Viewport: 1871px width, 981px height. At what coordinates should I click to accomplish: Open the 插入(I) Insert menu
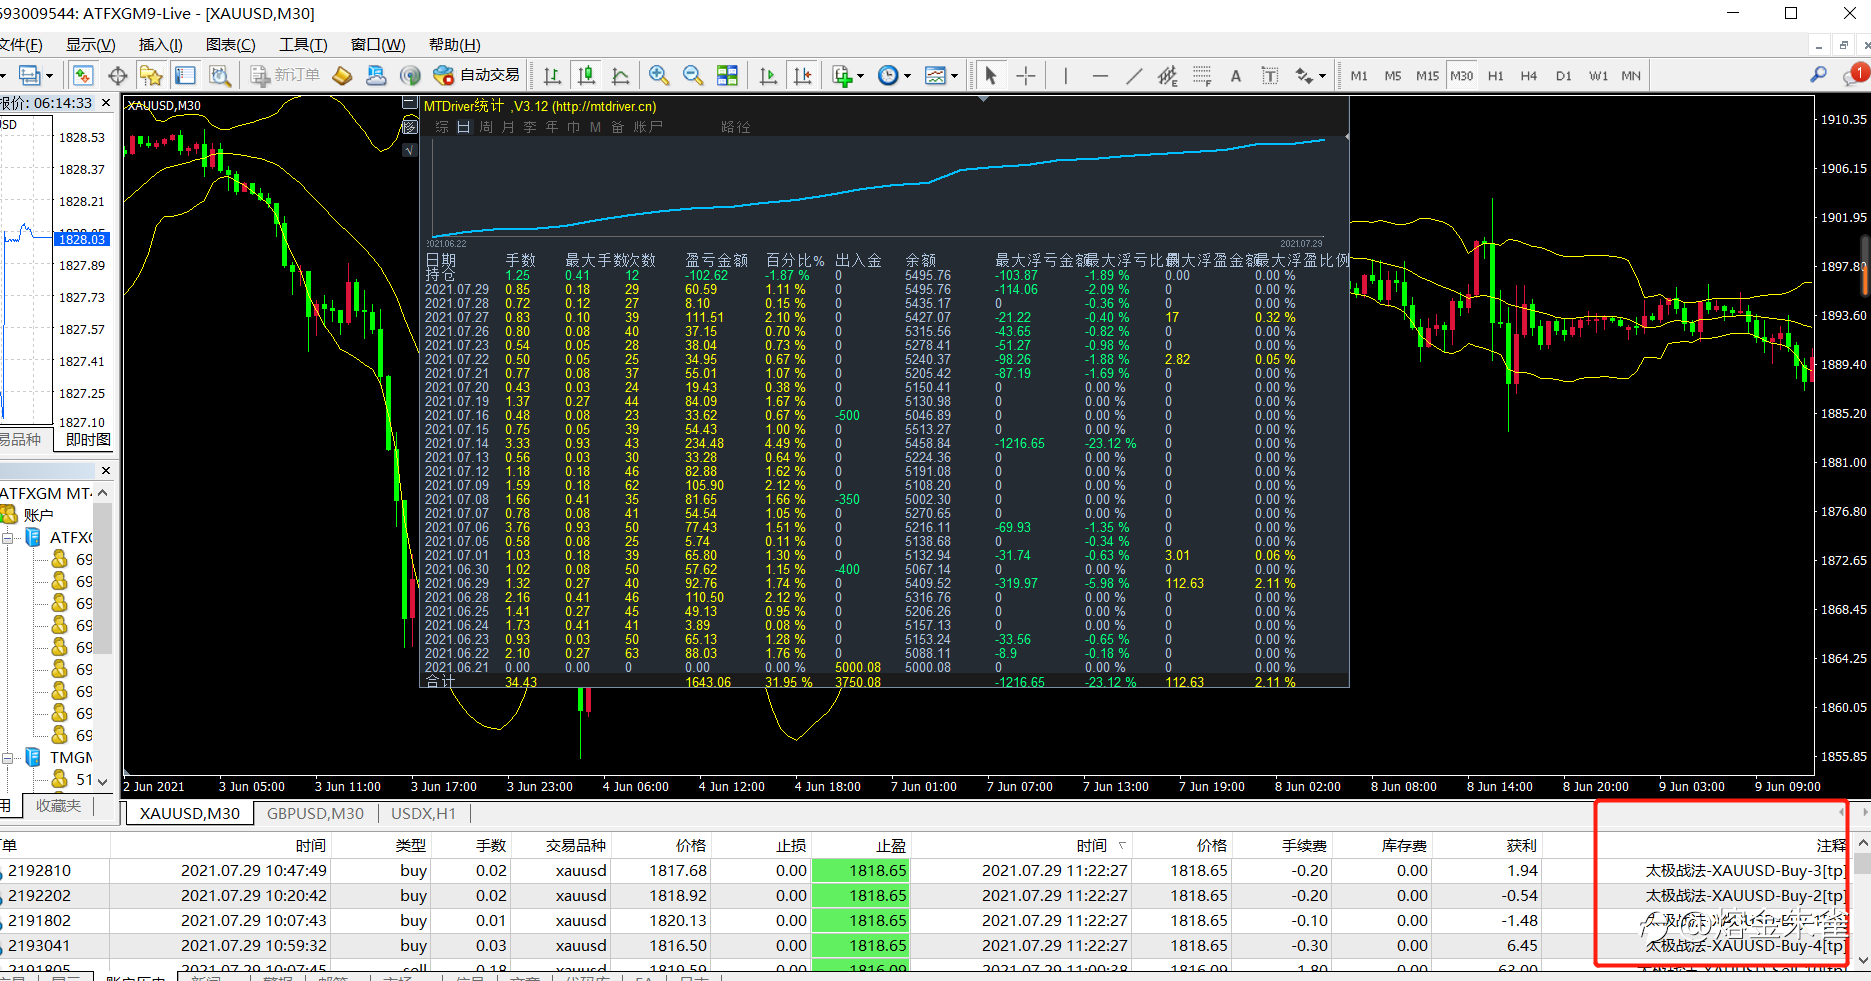point(161,45)
